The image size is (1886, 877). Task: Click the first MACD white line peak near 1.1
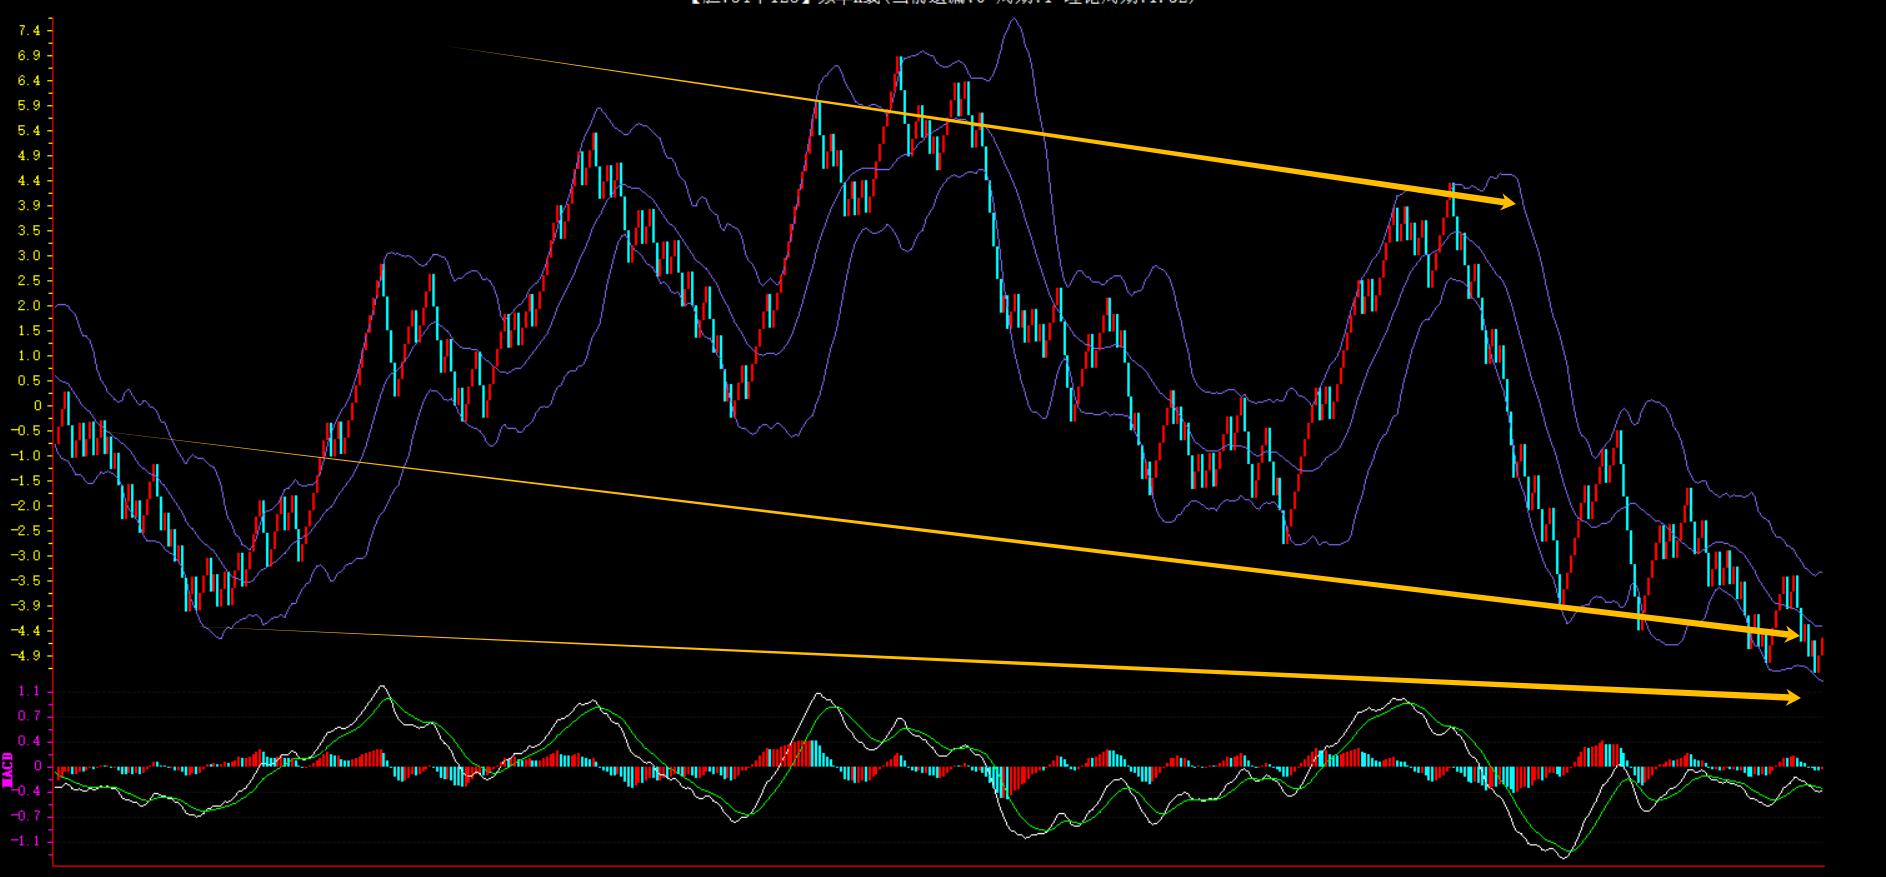tap(381, 687)
